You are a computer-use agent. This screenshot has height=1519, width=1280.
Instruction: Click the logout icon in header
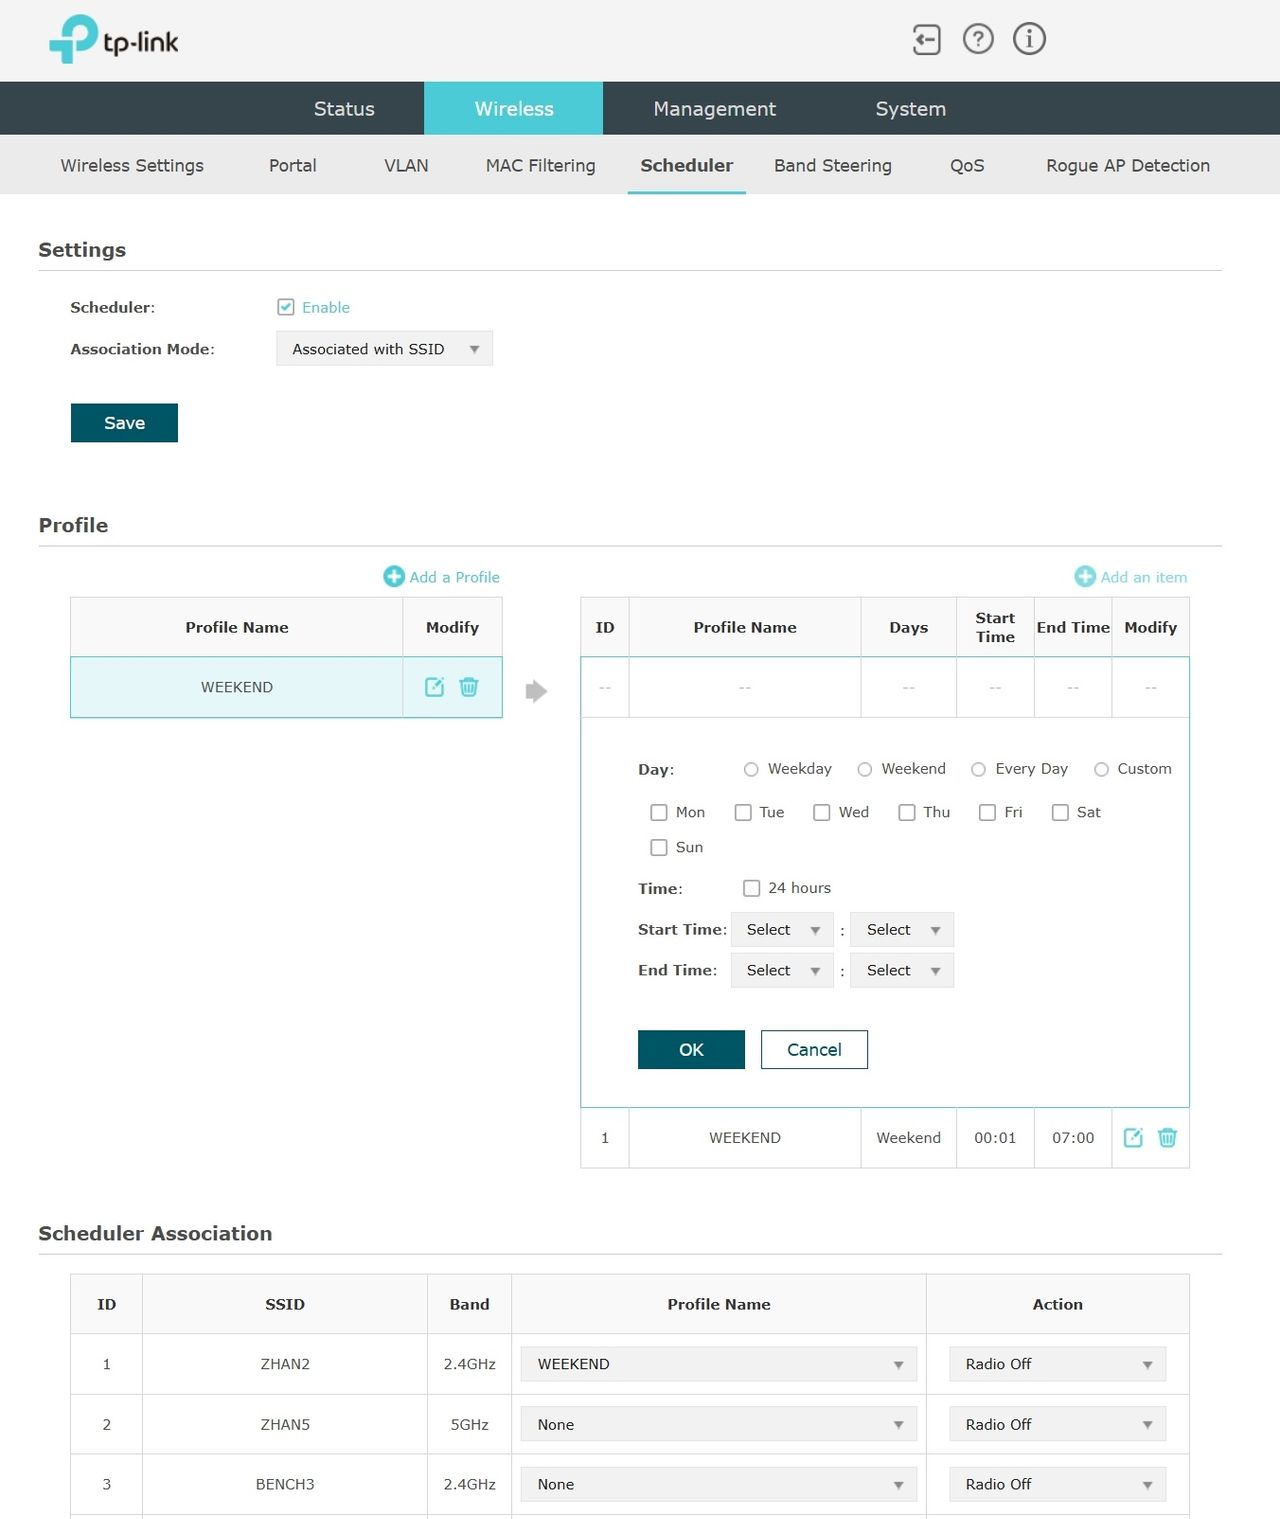point(927,40)
